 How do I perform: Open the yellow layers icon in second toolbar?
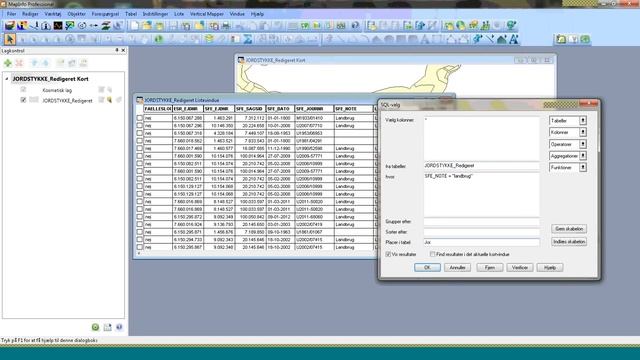tap(209, 39)
